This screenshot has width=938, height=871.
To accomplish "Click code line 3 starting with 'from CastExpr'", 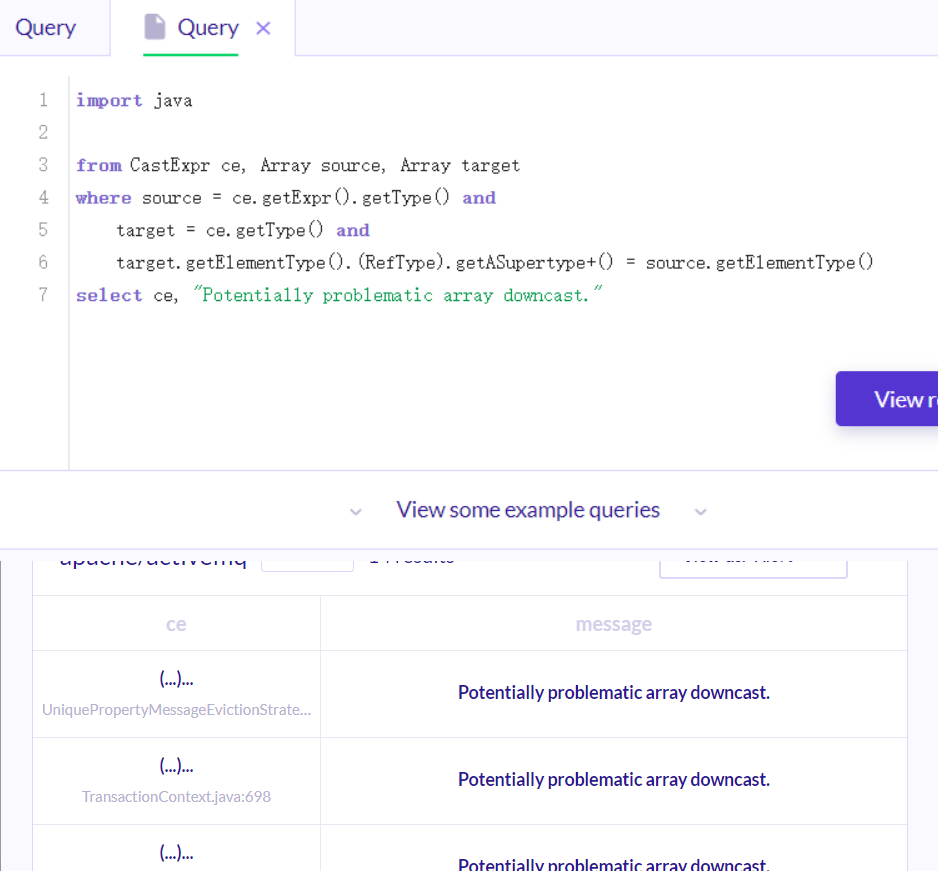I will (x=298, y=165).
